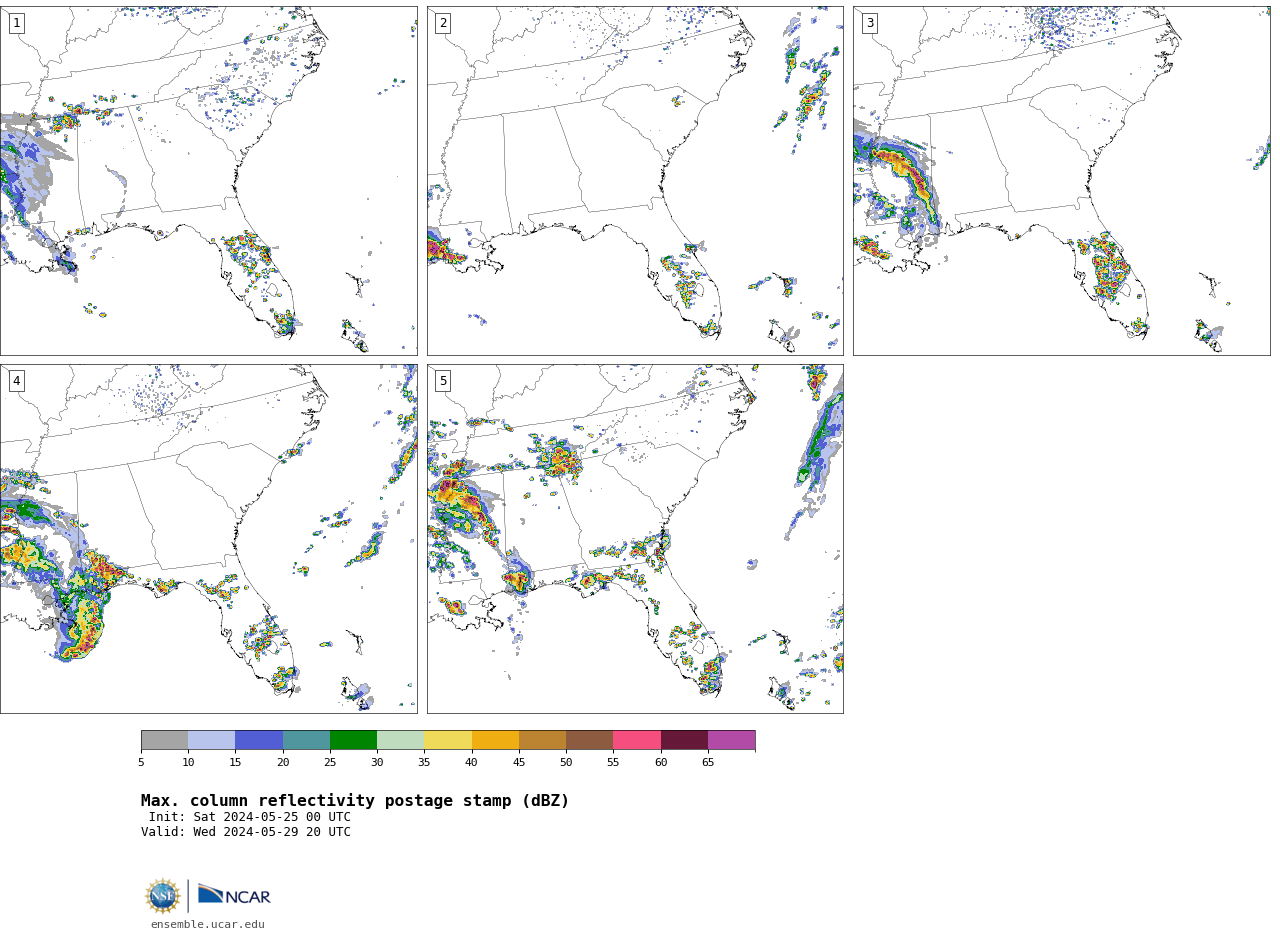Open ensemble member 1 map panel
Screen dimensions: 1280x936
(209, 181)
